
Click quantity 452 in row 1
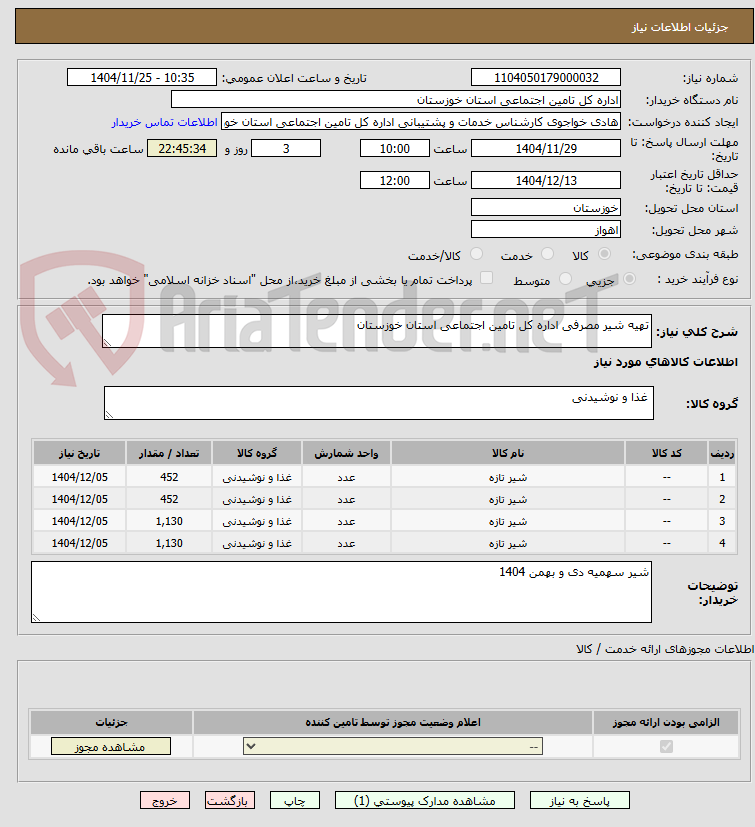169,477
